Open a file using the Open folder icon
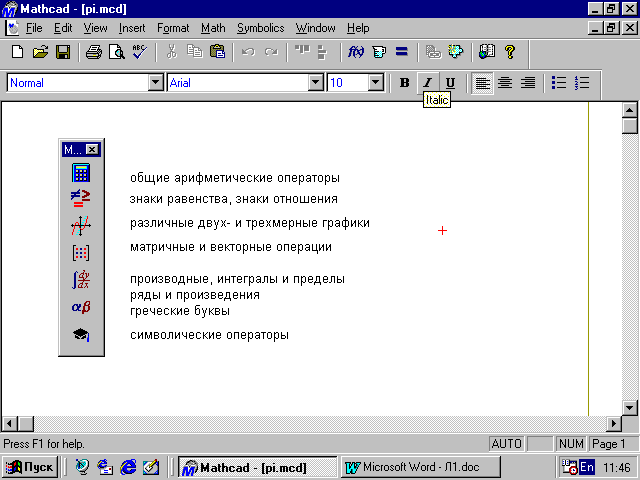The image size is (640, 480). pyautogui.click(x=40, y=52)
